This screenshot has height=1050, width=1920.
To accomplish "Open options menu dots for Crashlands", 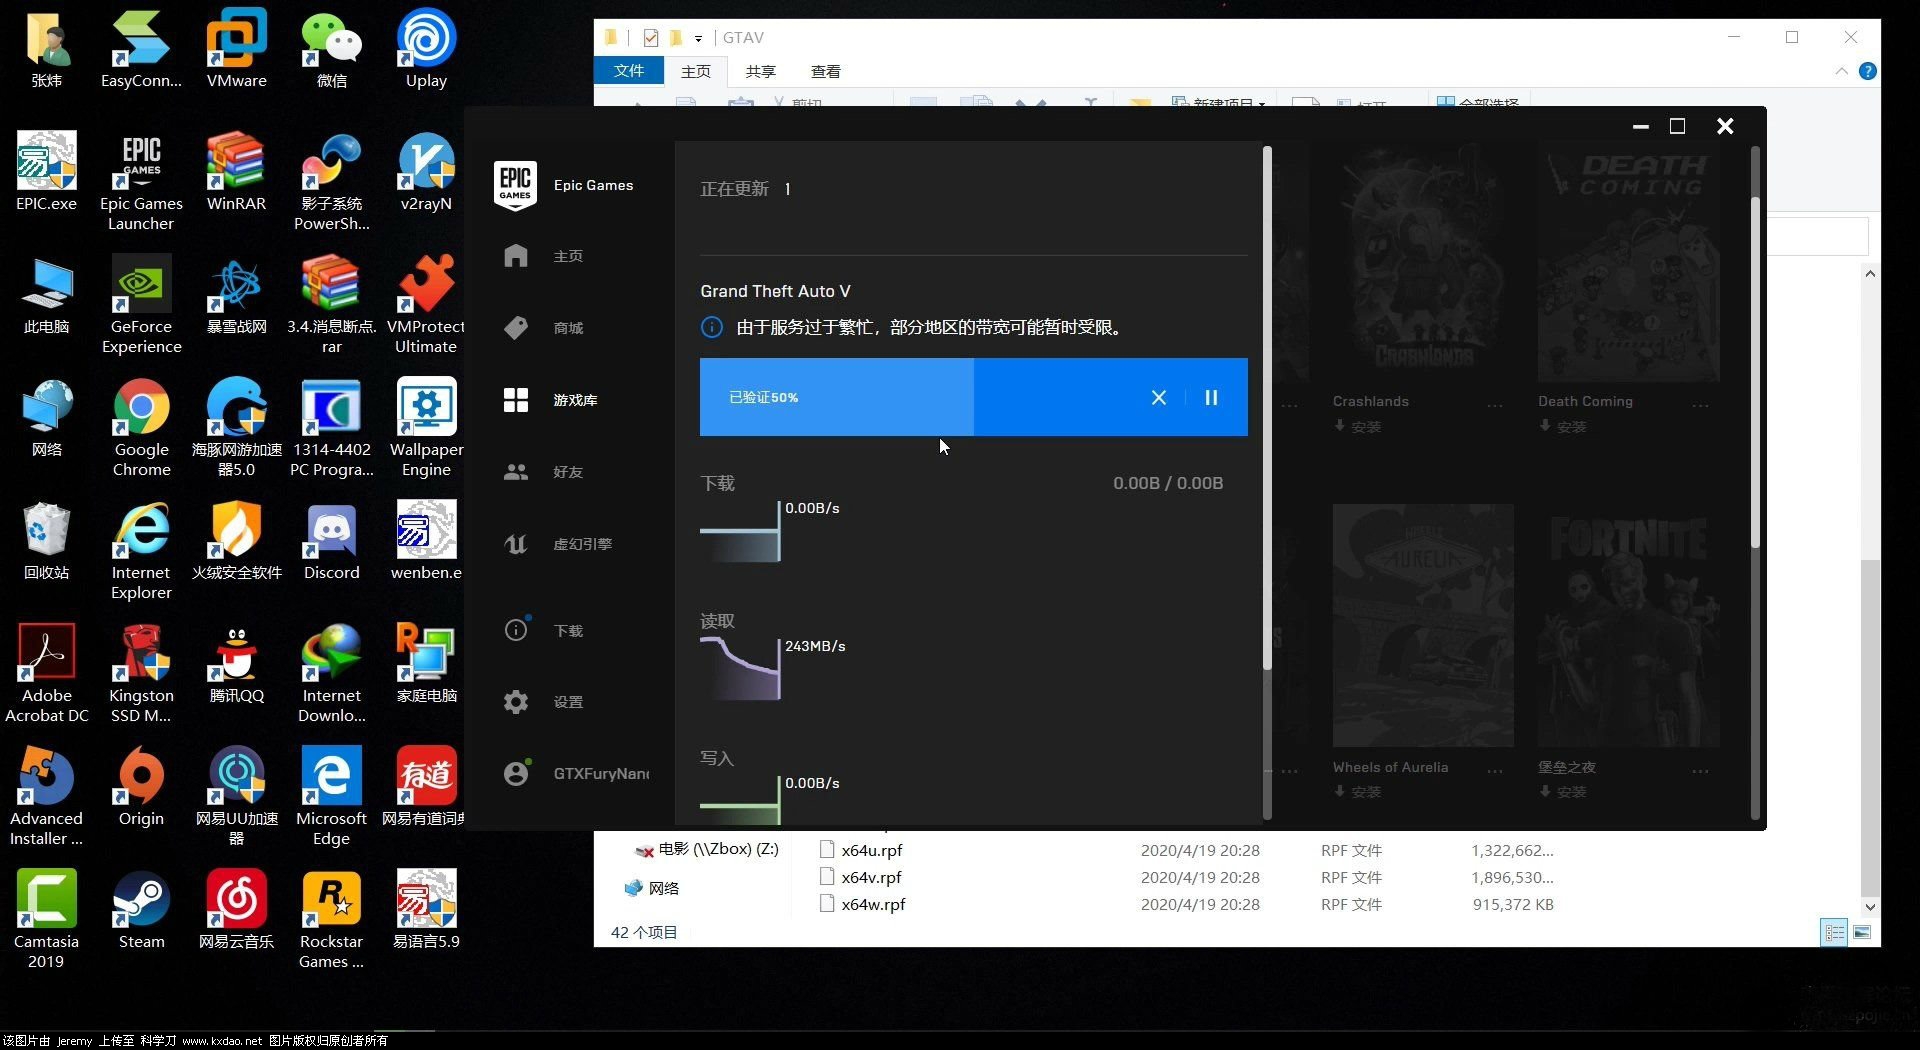I will coord(1495,405).
